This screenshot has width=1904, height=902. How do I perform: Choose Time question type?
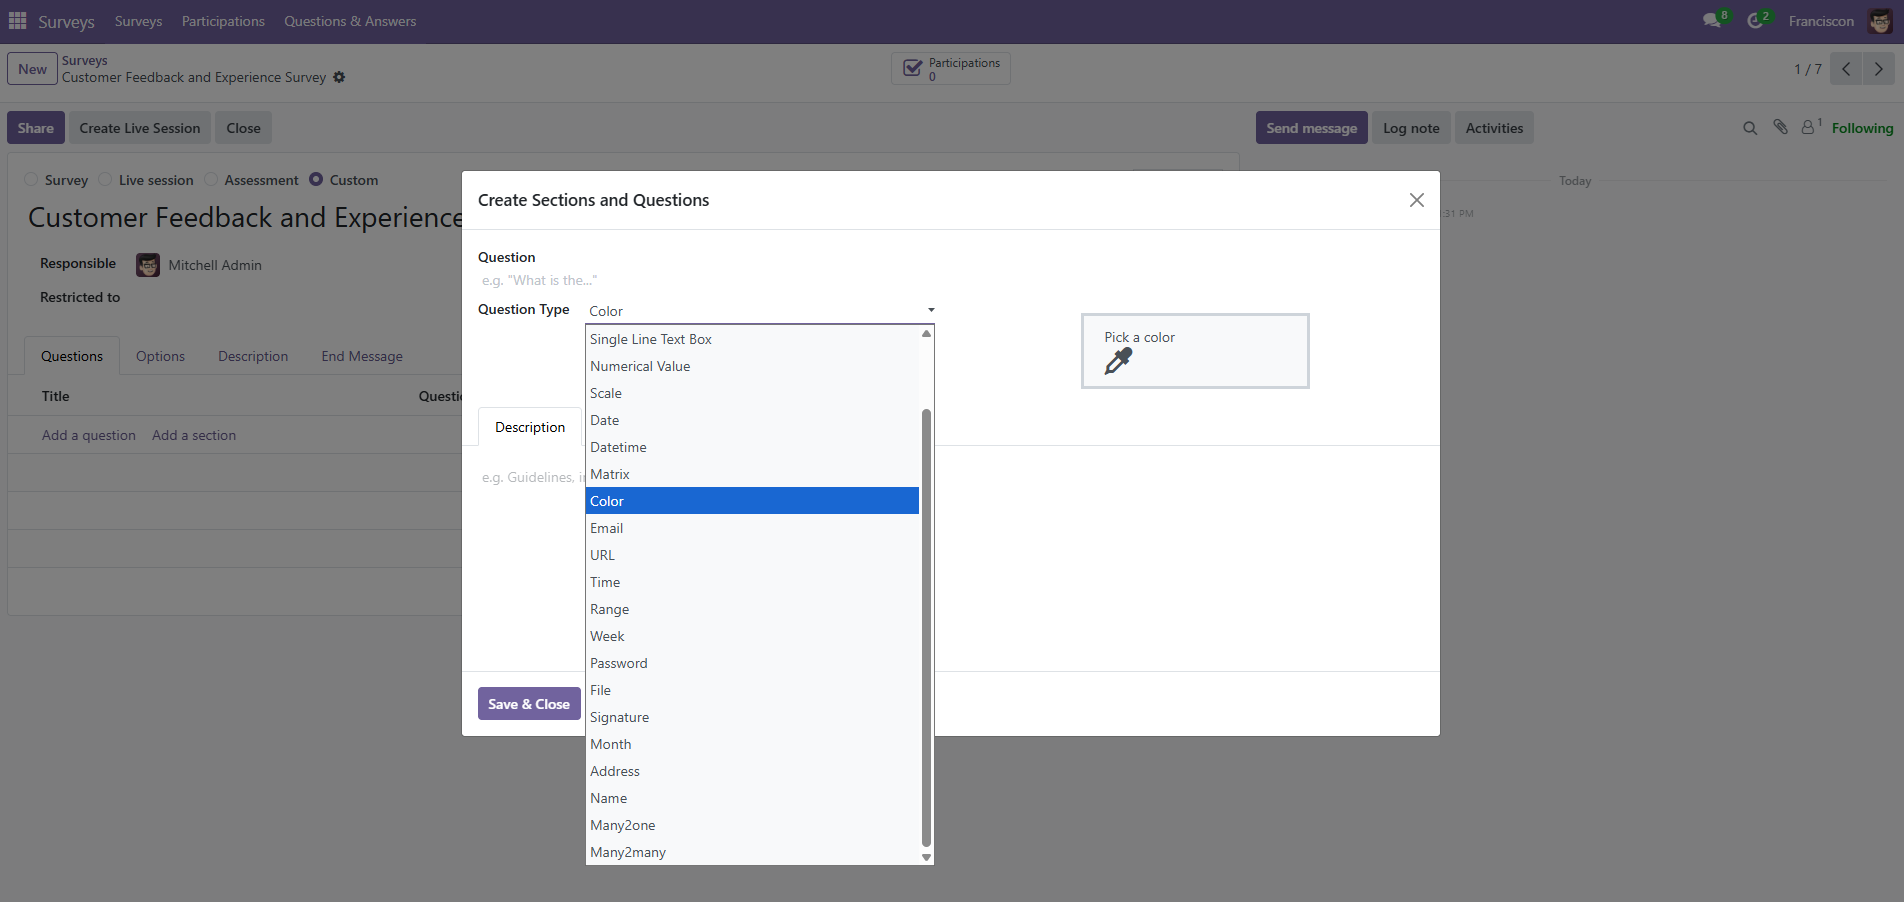coord(752,582)
